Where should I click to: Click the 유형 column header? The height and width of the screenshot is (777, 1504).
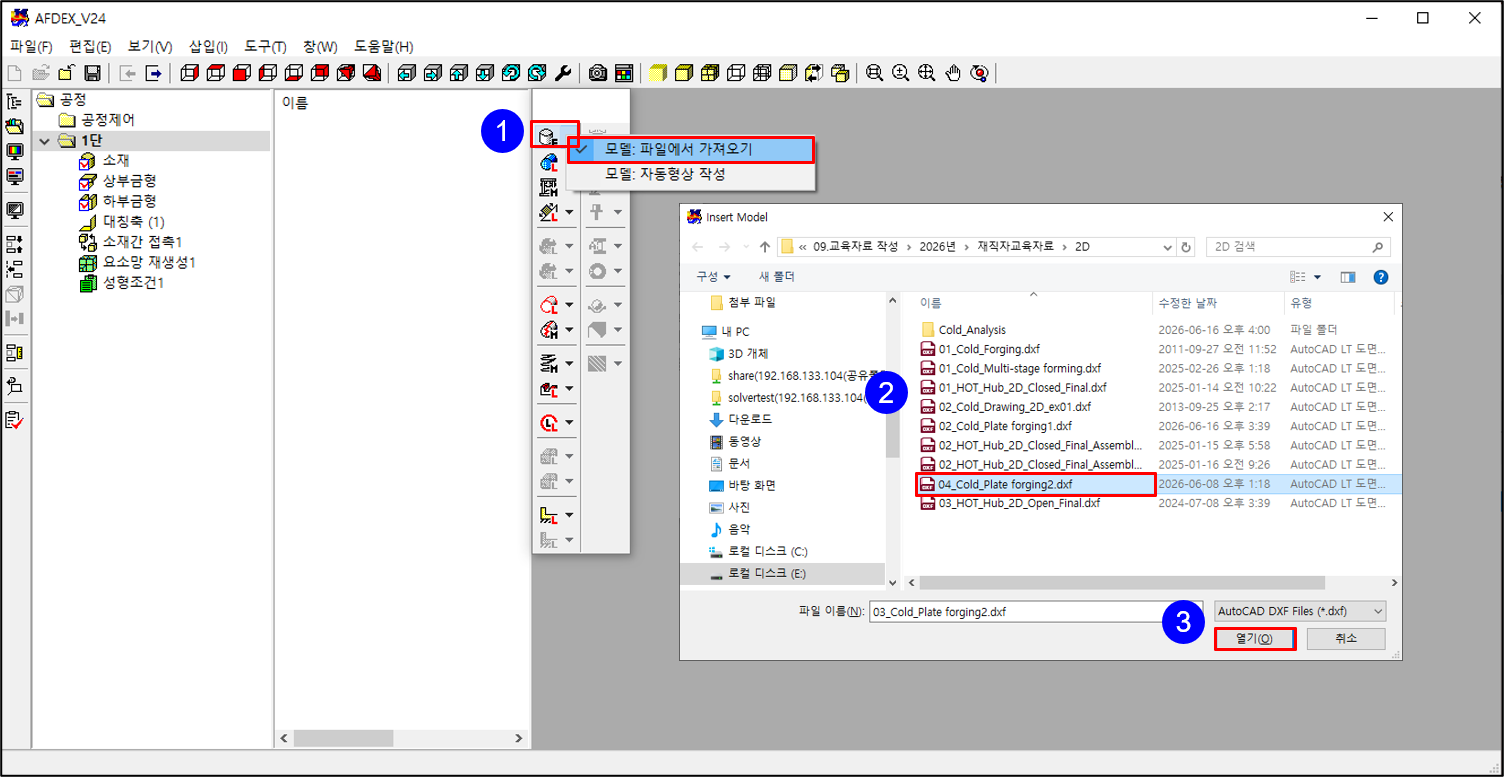coord(1339,303)
